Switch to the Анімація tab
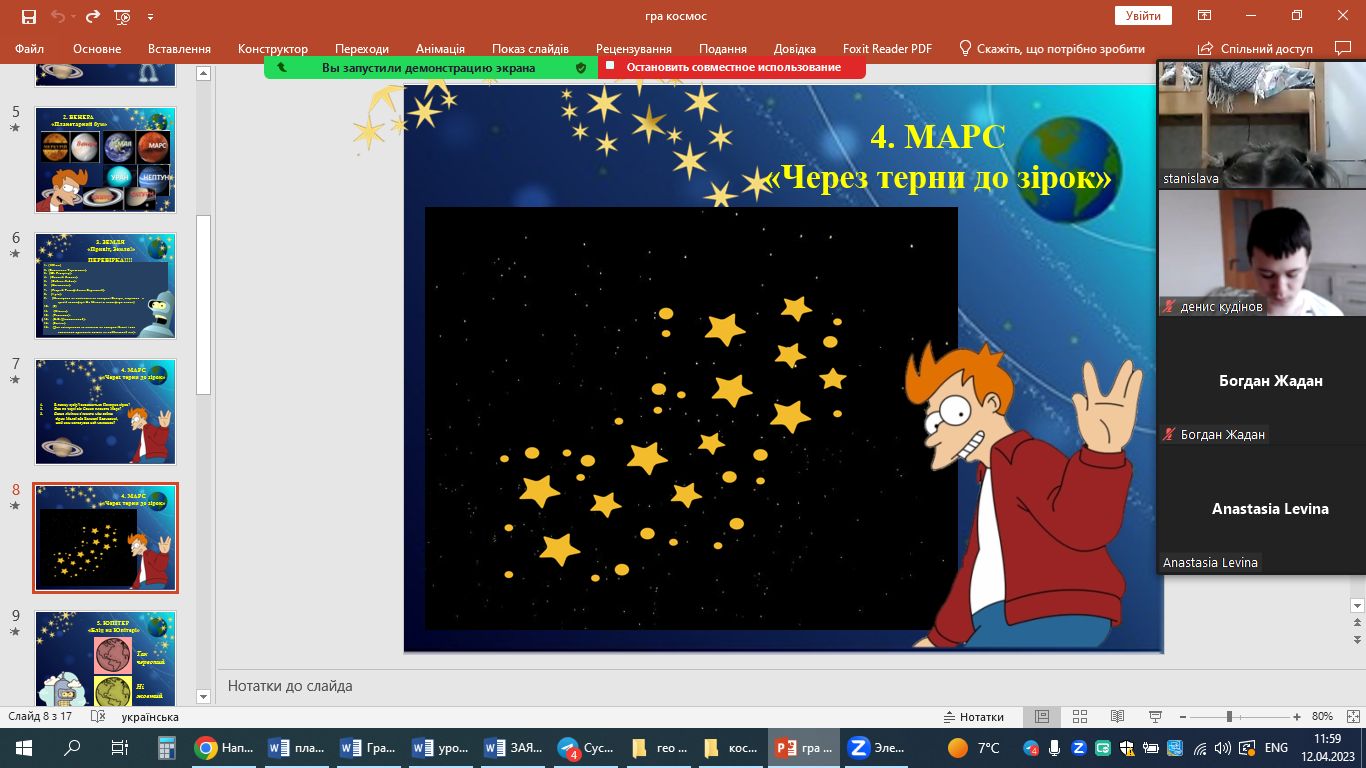This screenshot has height=768, width=1366. click(440, 49)
